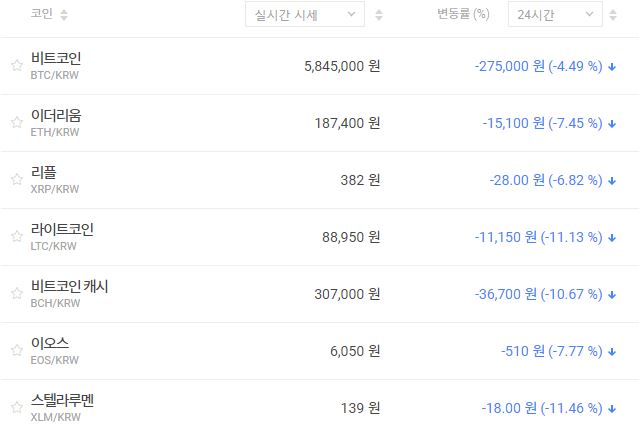The width and height of the screenshot is (639, 434).
Task: Select the 리플 coin name
Action: (x=43, y=173)
